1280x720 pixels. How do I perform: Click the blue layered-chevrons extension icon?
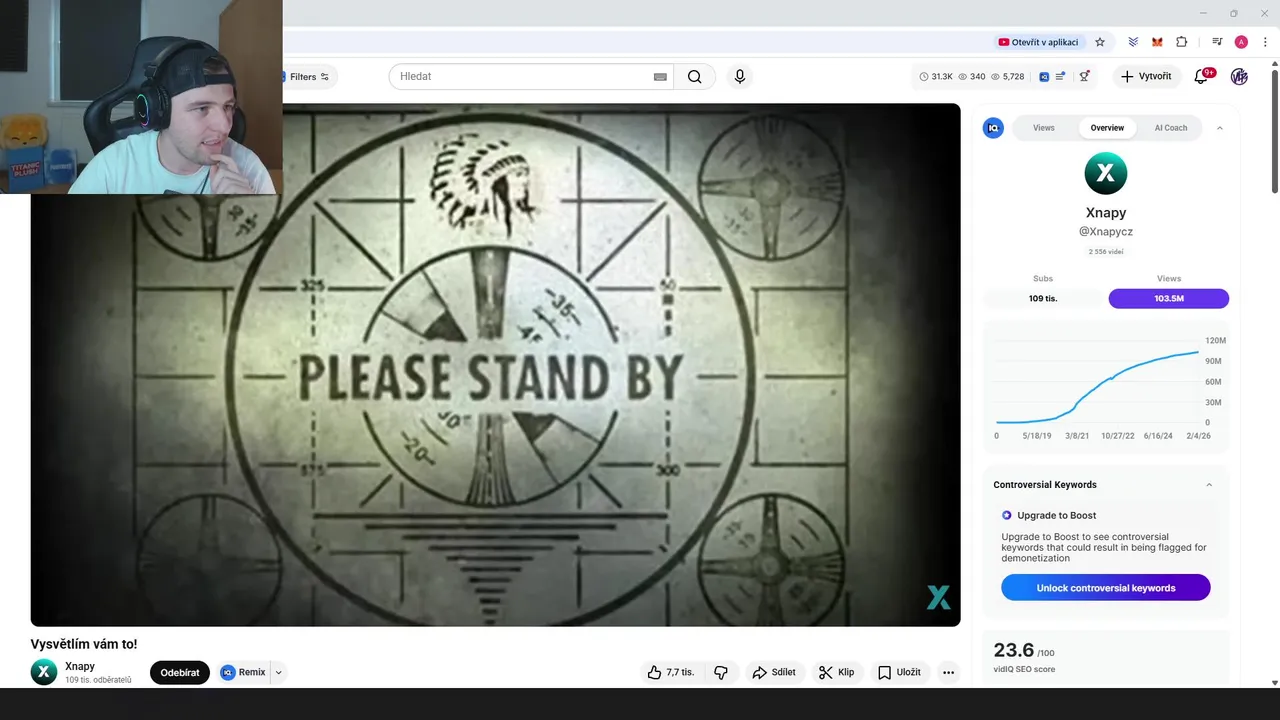(1133, 42)
